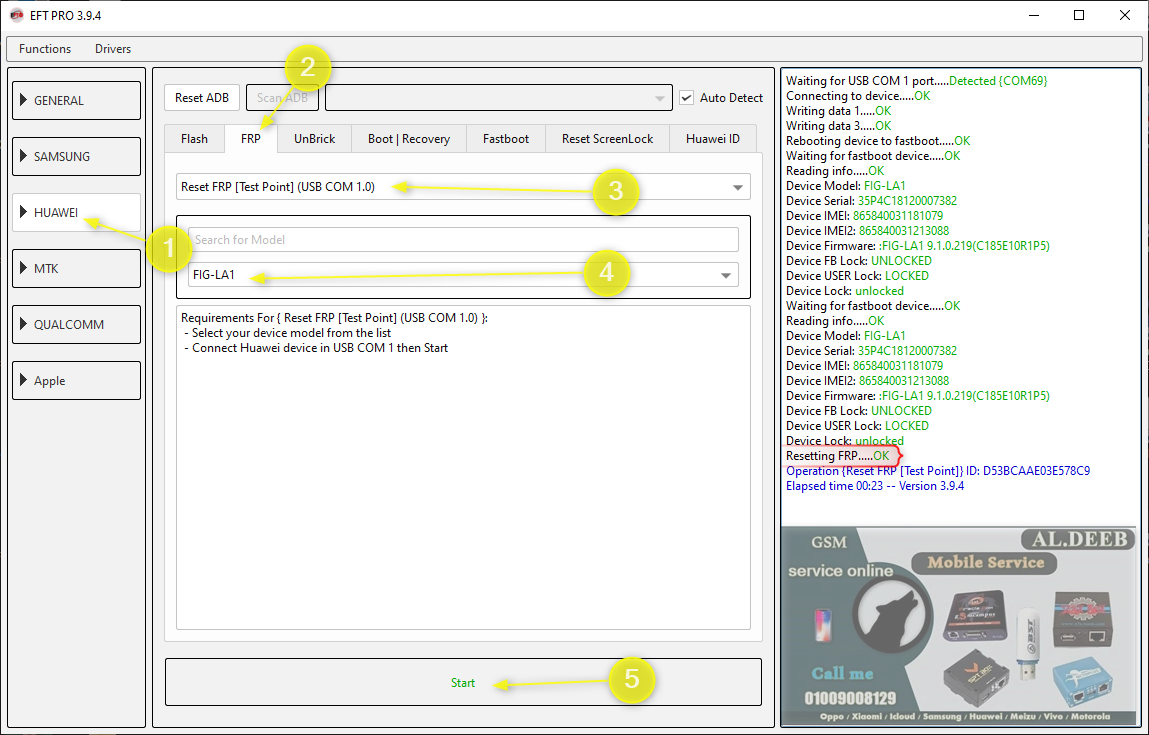Screen dimensions: 1149x735
Task: Open the Functions menu
Action: pyautogui.click(x=45, y=49)
